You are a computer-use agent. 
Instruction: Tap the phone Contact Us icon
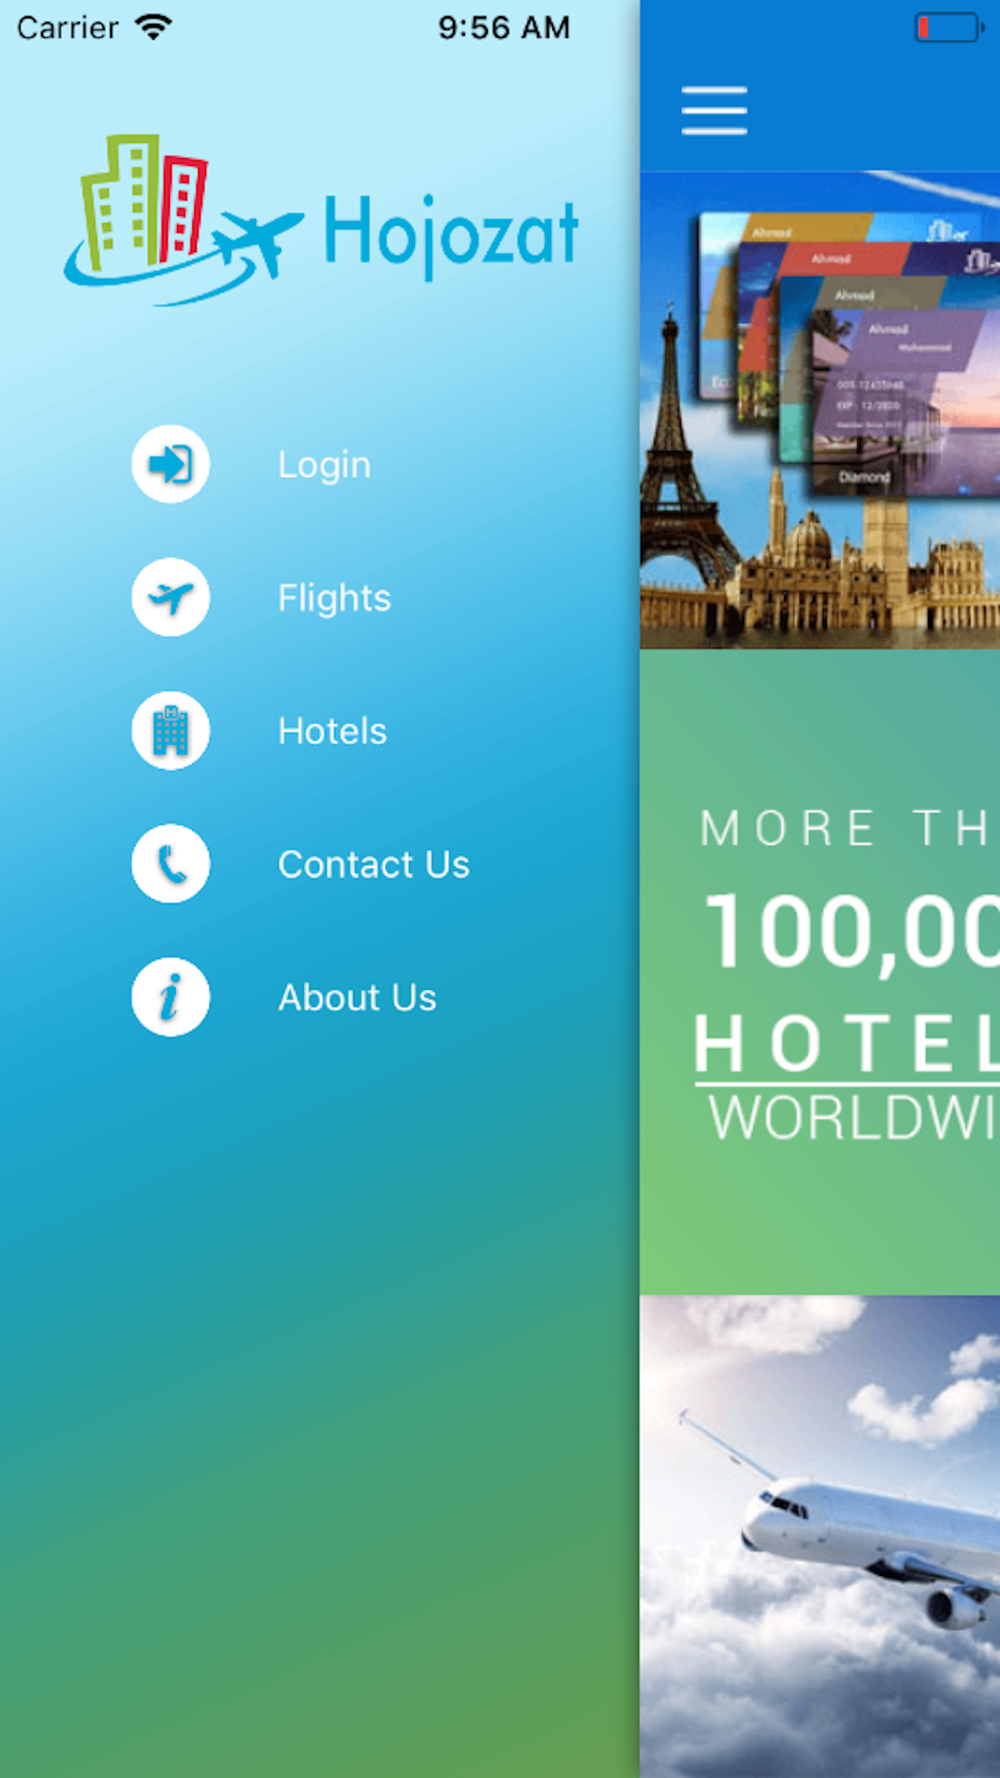click(171, 864)
